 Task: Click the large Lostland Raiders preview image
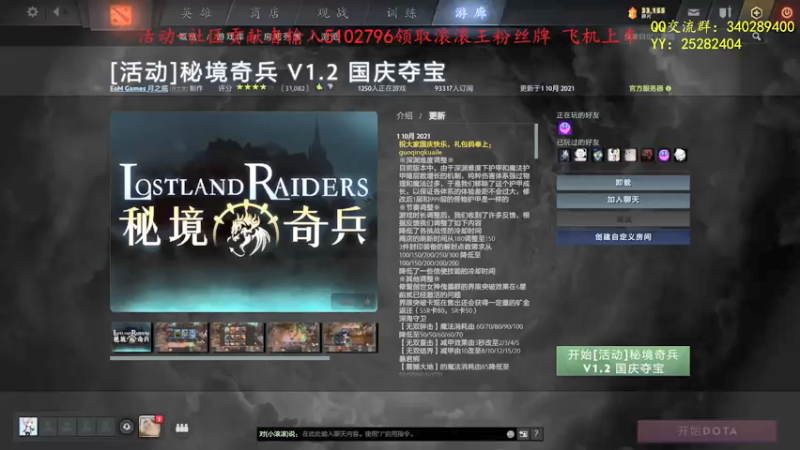(x=244, y=212)
